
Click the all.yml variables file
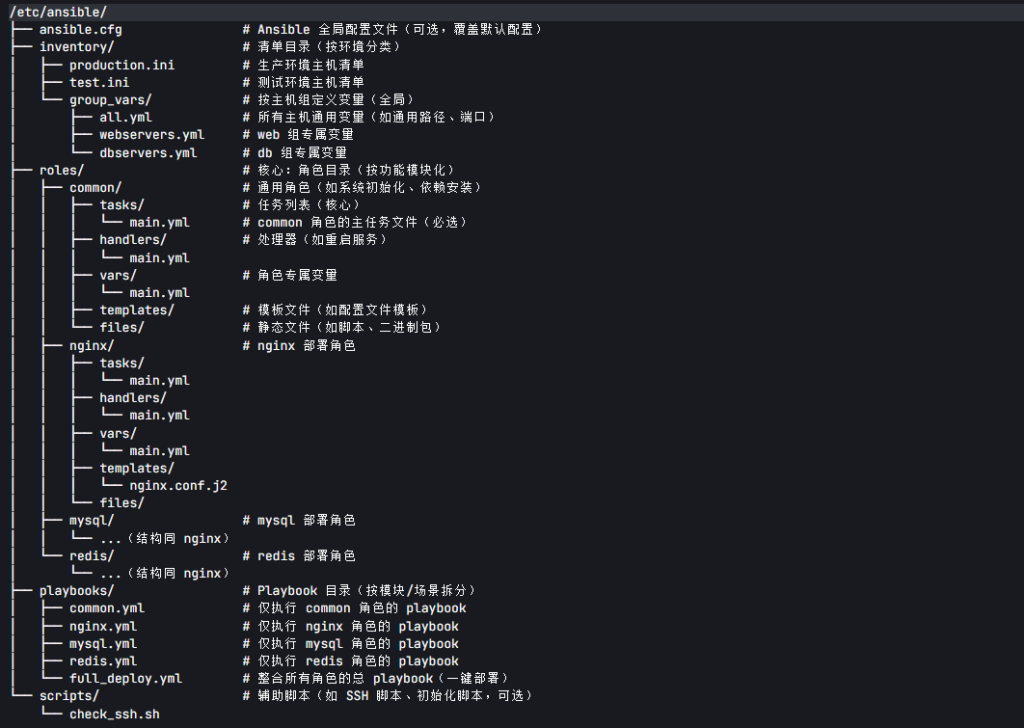[125, 117]
